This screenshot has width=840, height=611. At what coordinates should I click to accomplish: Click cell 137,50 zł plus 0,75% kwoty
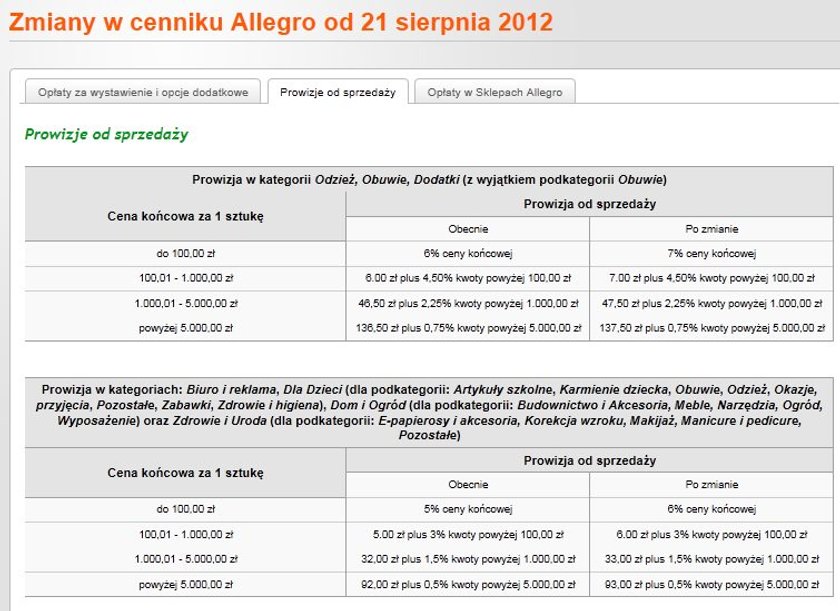[711, 328]
